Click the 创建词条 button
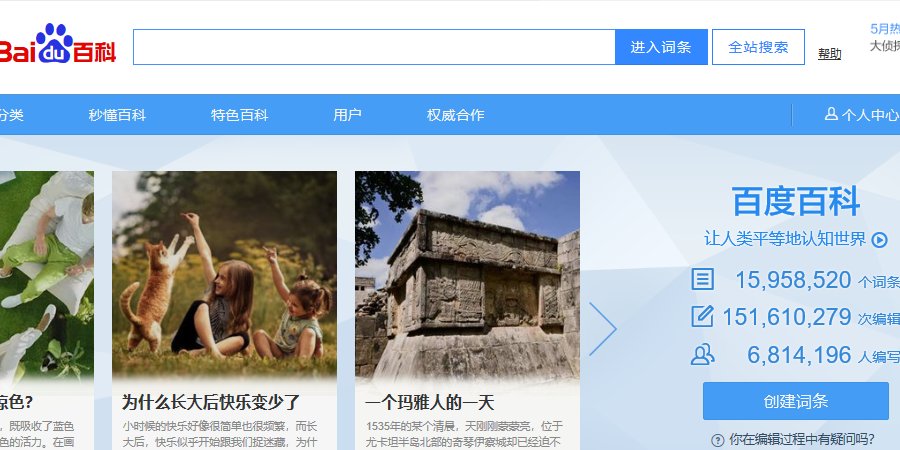 point(796,401)
